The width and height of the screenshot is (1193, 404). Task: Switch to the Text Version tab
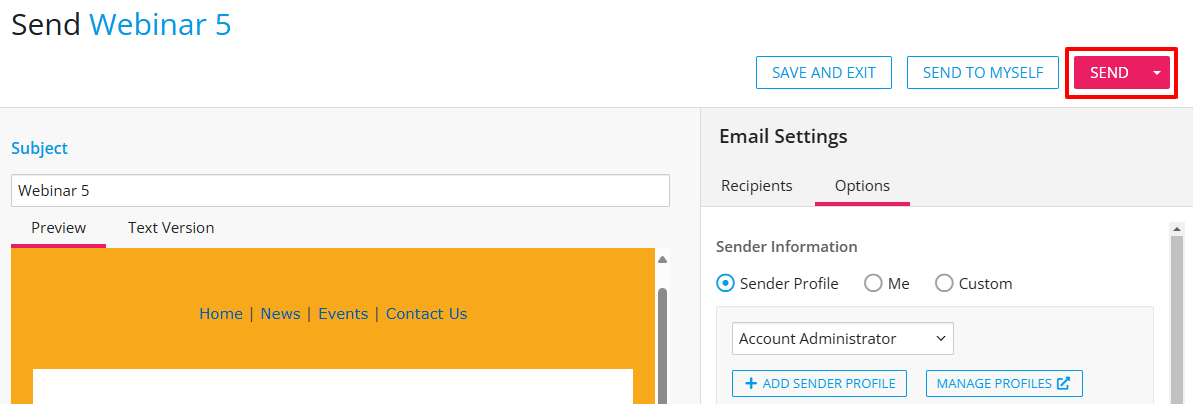point(171,228)
